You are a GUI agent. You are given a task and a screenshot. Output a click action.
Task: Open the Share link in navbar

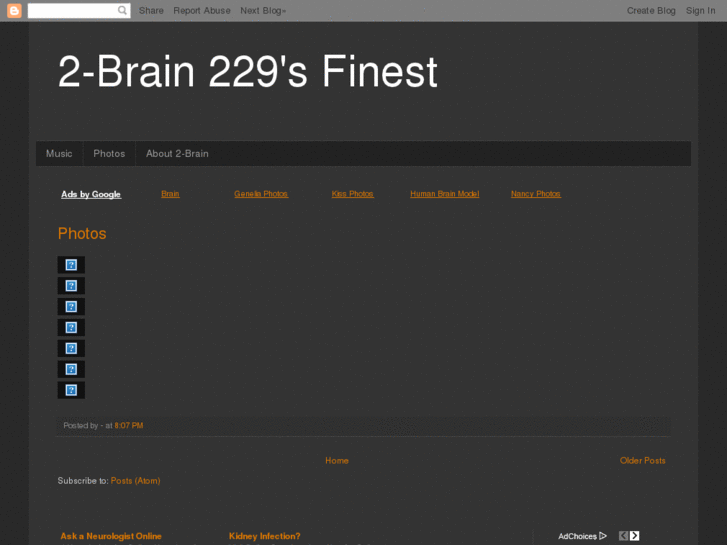[x=151, y=10]
